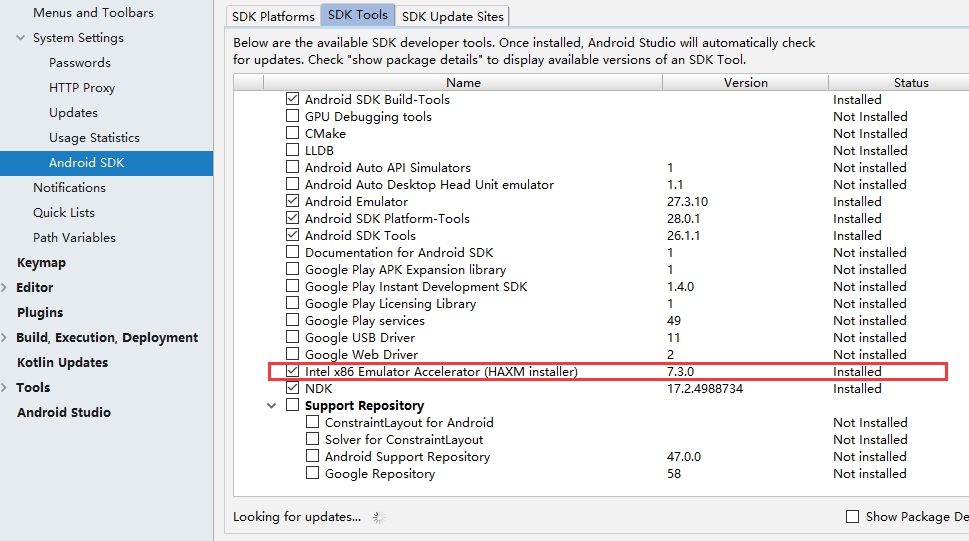
Task: Open Android Studio settings entry
Action: [x=64, y=412]
